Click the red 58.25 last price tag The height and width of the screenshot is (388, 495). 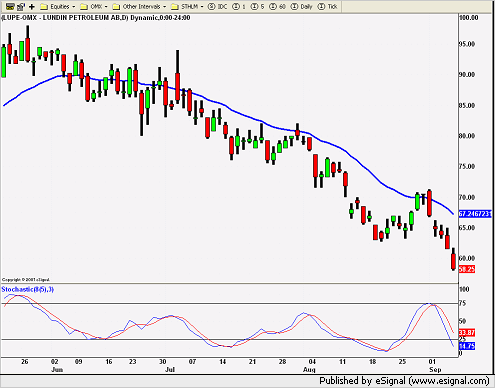(x=467, y=269)
